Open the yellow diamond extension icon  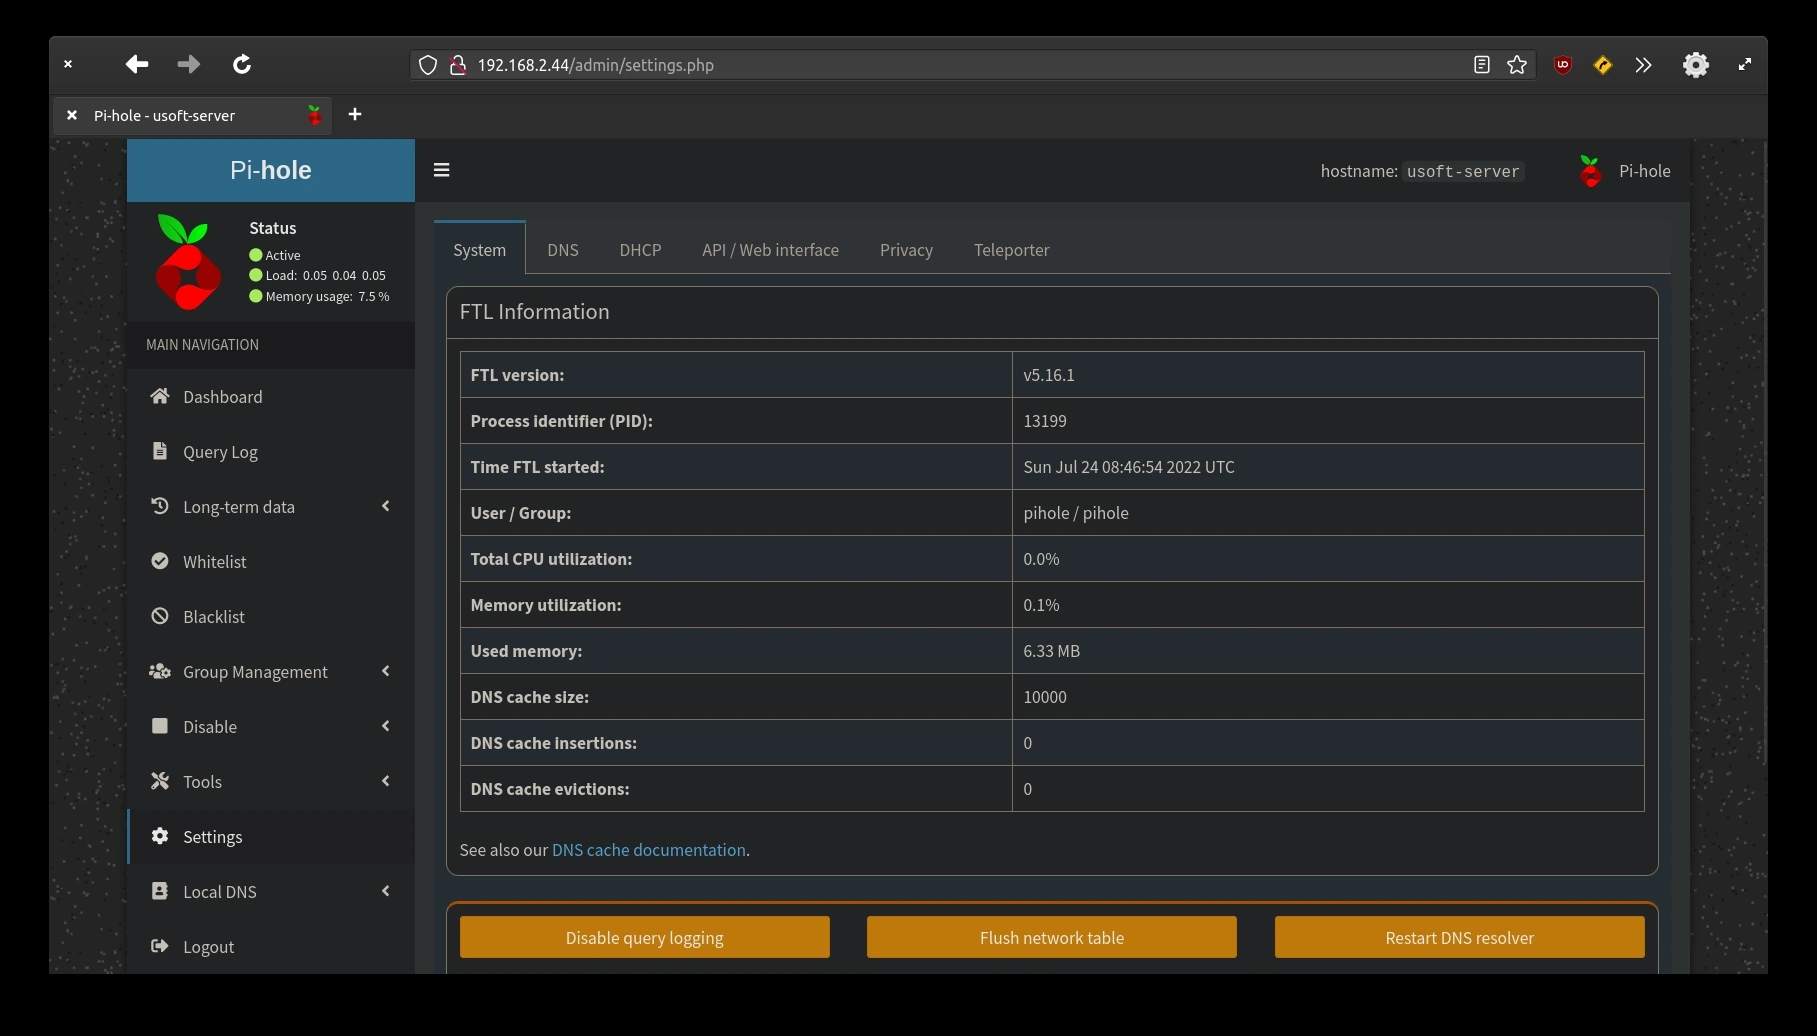pyautogui.click(x=1602, y=65)
